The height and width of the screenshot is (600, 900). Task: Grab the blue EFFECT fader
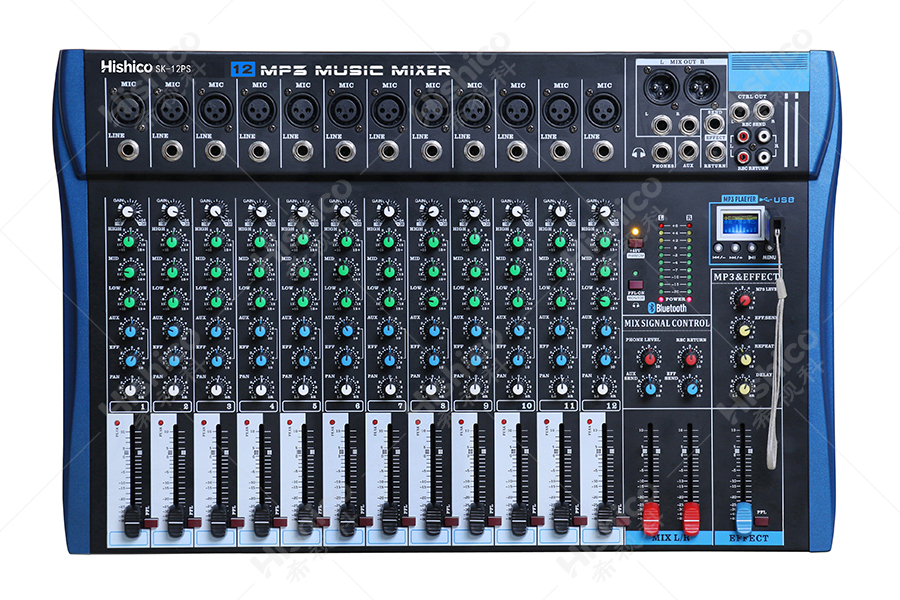click(x=744, y=517)
